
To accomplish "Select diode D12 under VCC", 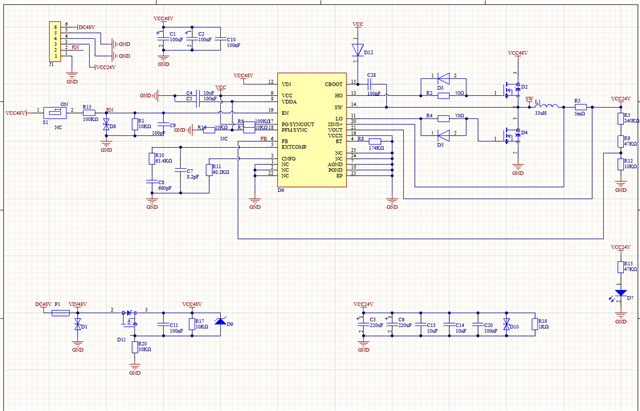I will click(x=358, y=50).
